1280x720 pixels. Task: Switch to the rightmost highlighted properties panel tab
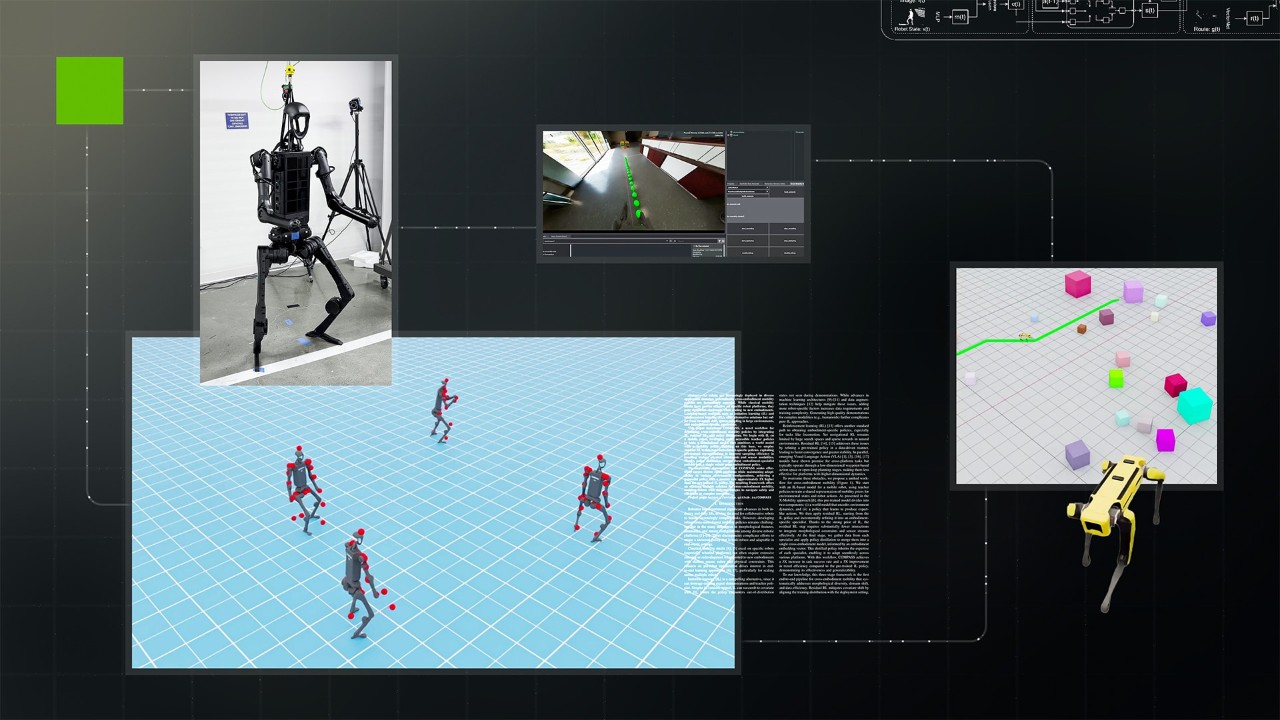[797, 183]
